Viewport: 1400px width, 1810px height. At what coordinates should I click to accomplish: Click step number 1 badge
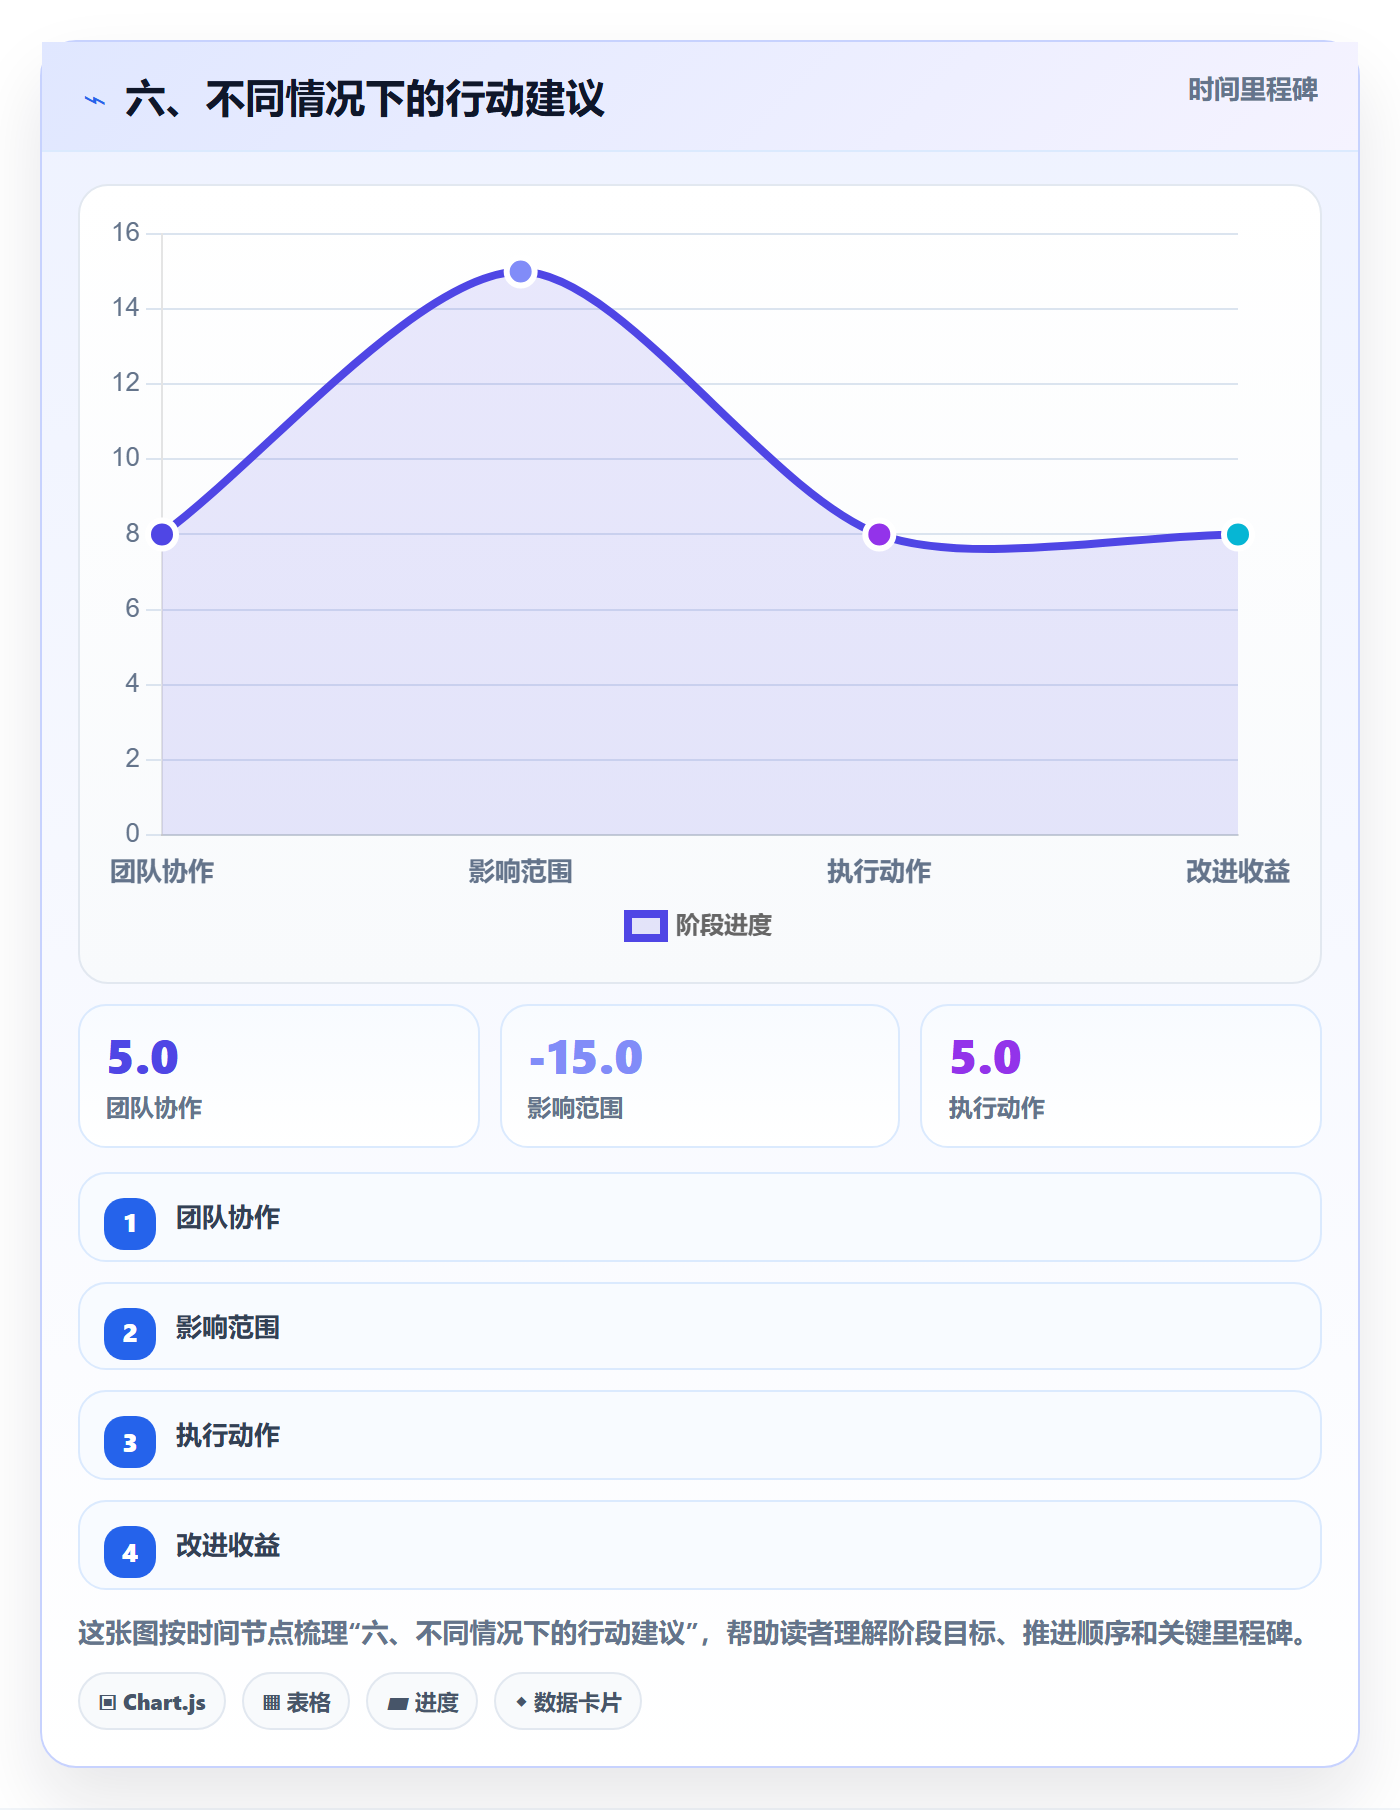tap(130, 1223)
